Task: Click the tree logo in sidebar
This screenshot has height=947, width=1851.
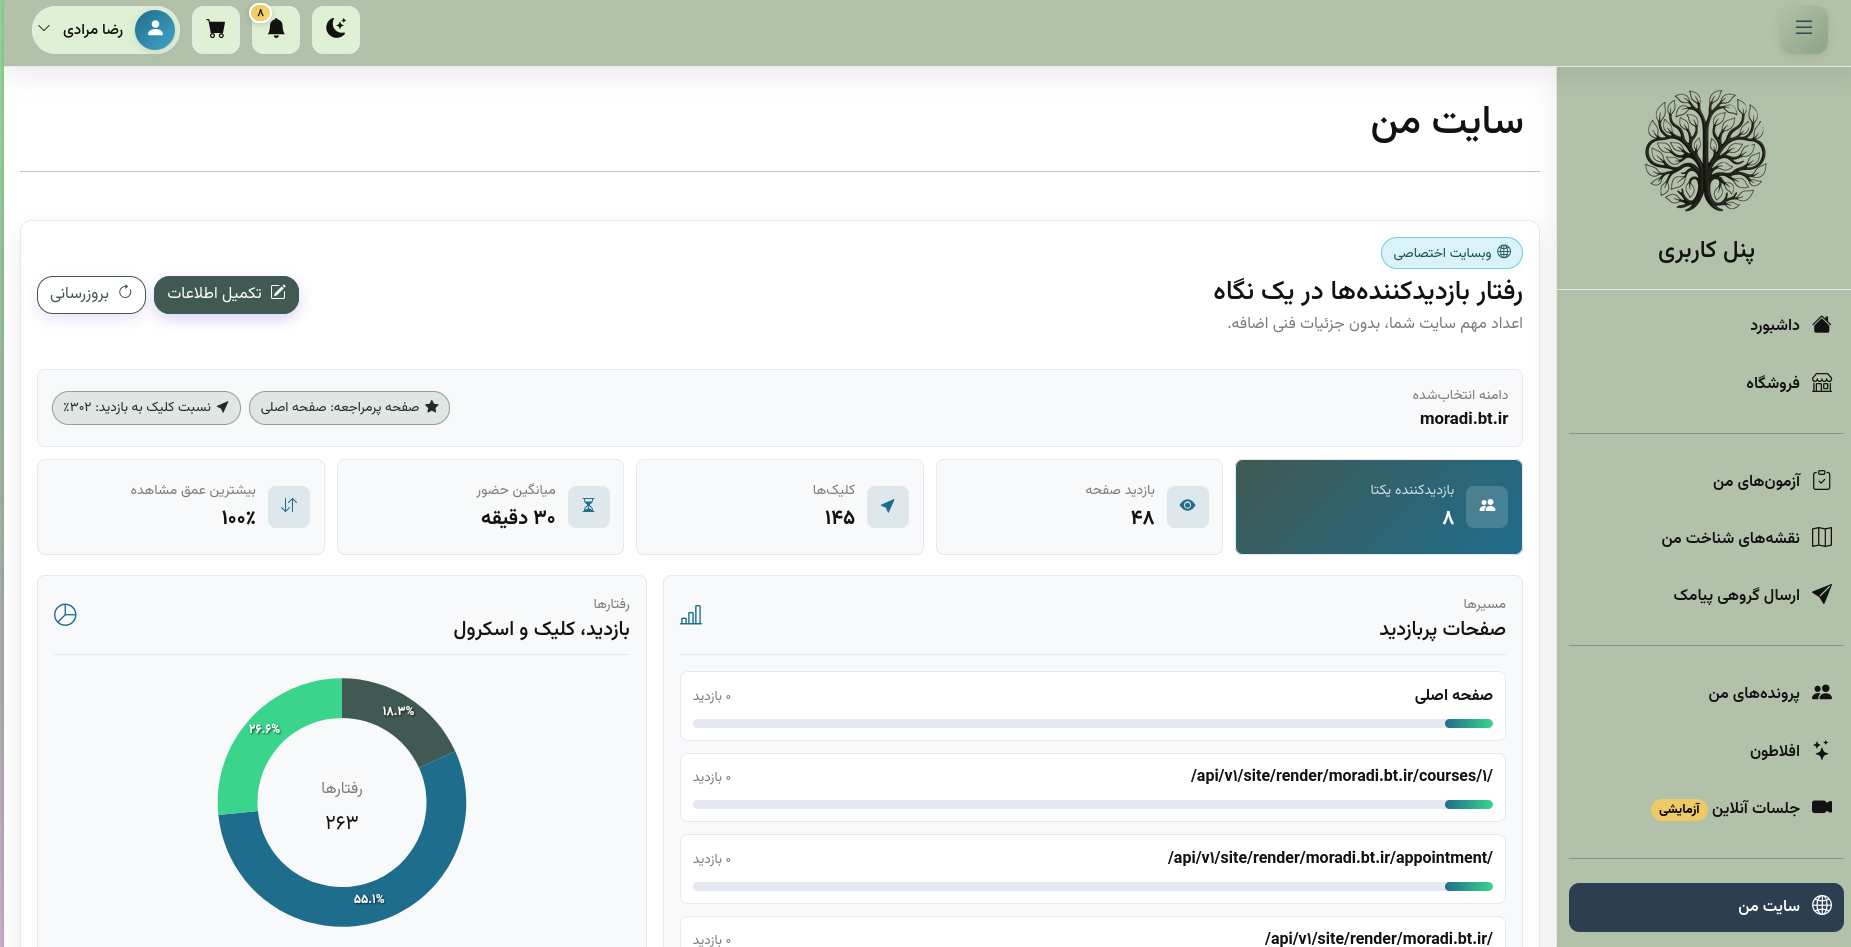Action: point(1706,151)
